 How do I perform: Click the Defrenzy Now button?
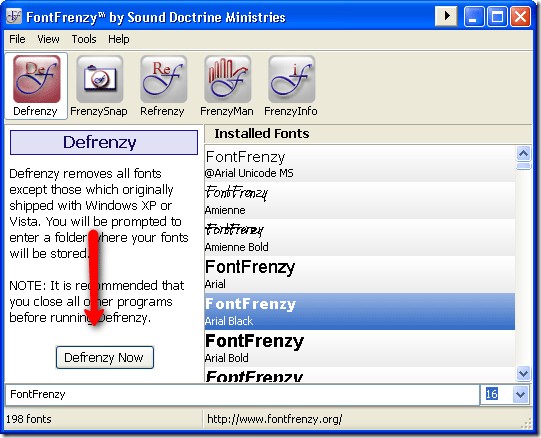(105, 357)
